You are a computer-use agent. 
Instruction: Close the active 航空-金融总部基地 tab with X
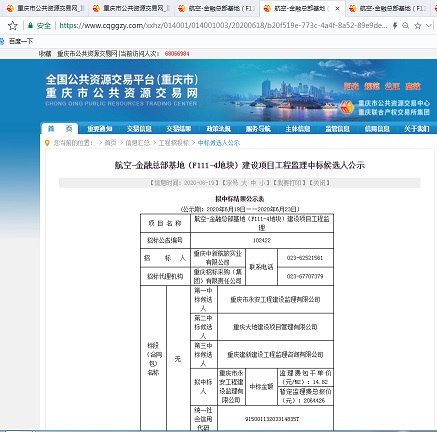click(x=337, y=9)
